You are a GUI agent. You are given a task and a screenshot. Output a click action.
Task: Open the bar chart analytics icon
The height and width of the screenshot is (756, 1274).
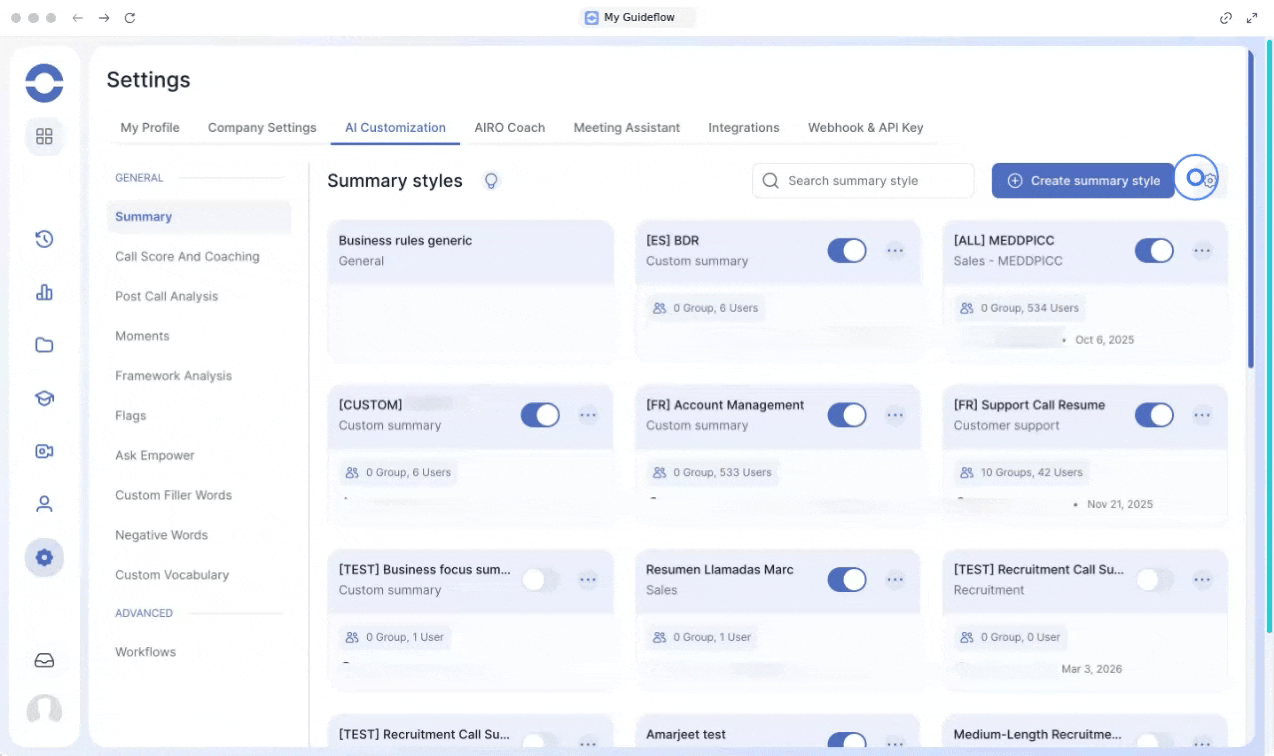[44, 292]
